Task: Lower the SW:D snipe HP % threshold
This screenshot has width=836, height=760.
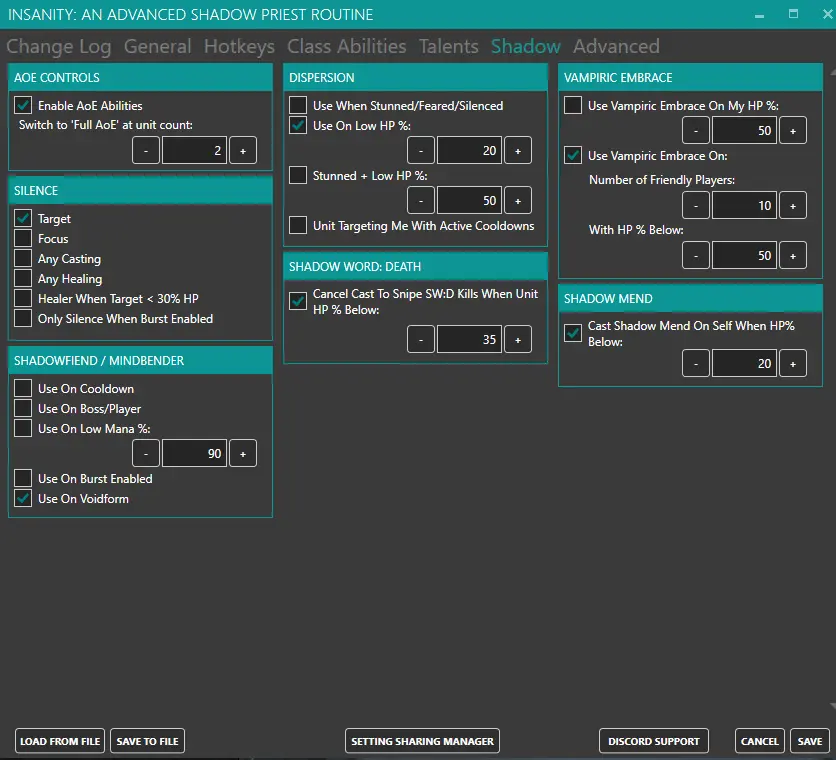Action: 421,339
